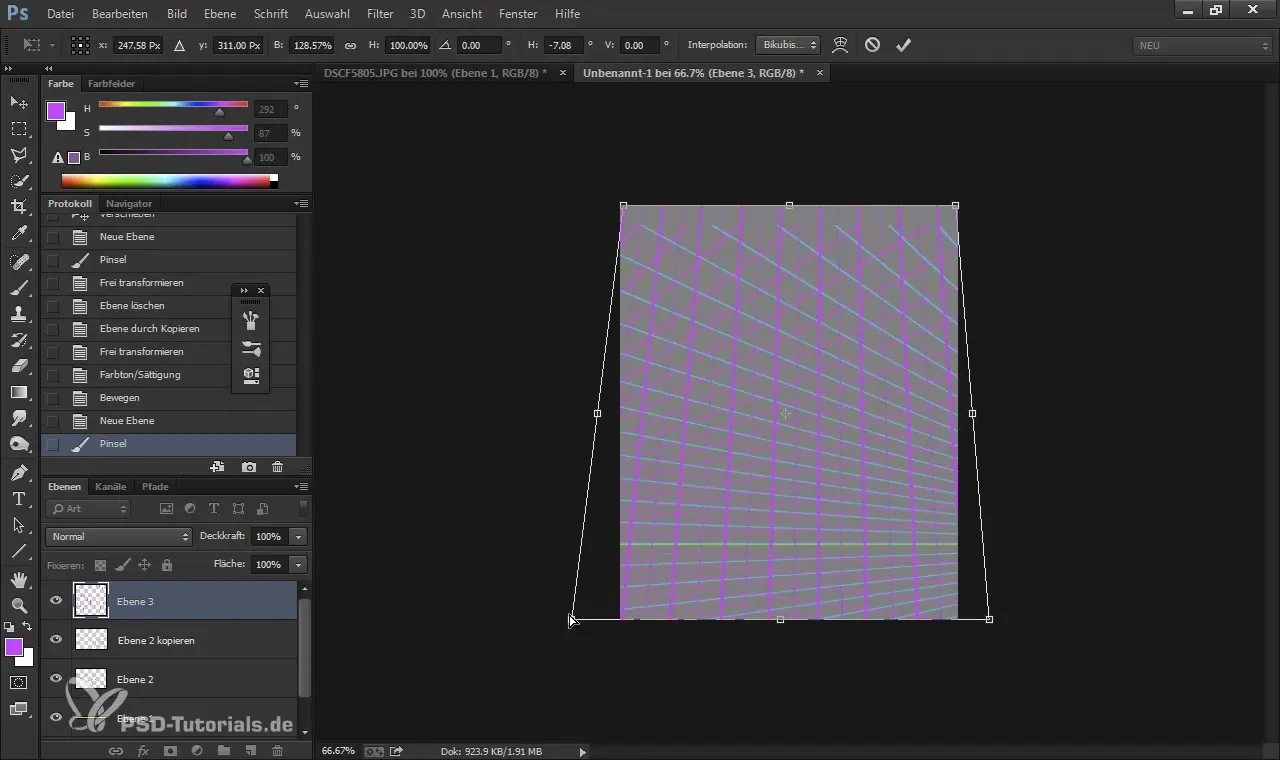Select the Zoom tool
The width and height of the screenshot is (1280, 760).
[x=19, y=605]
